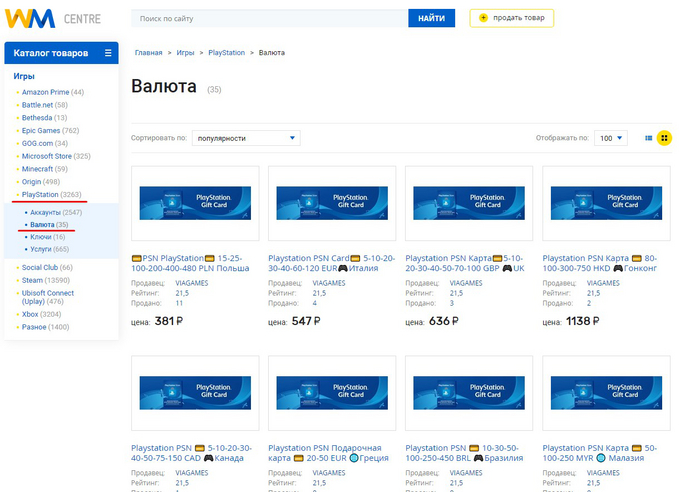
Task: Click the 1138 ₽ price
Action: 583,321
